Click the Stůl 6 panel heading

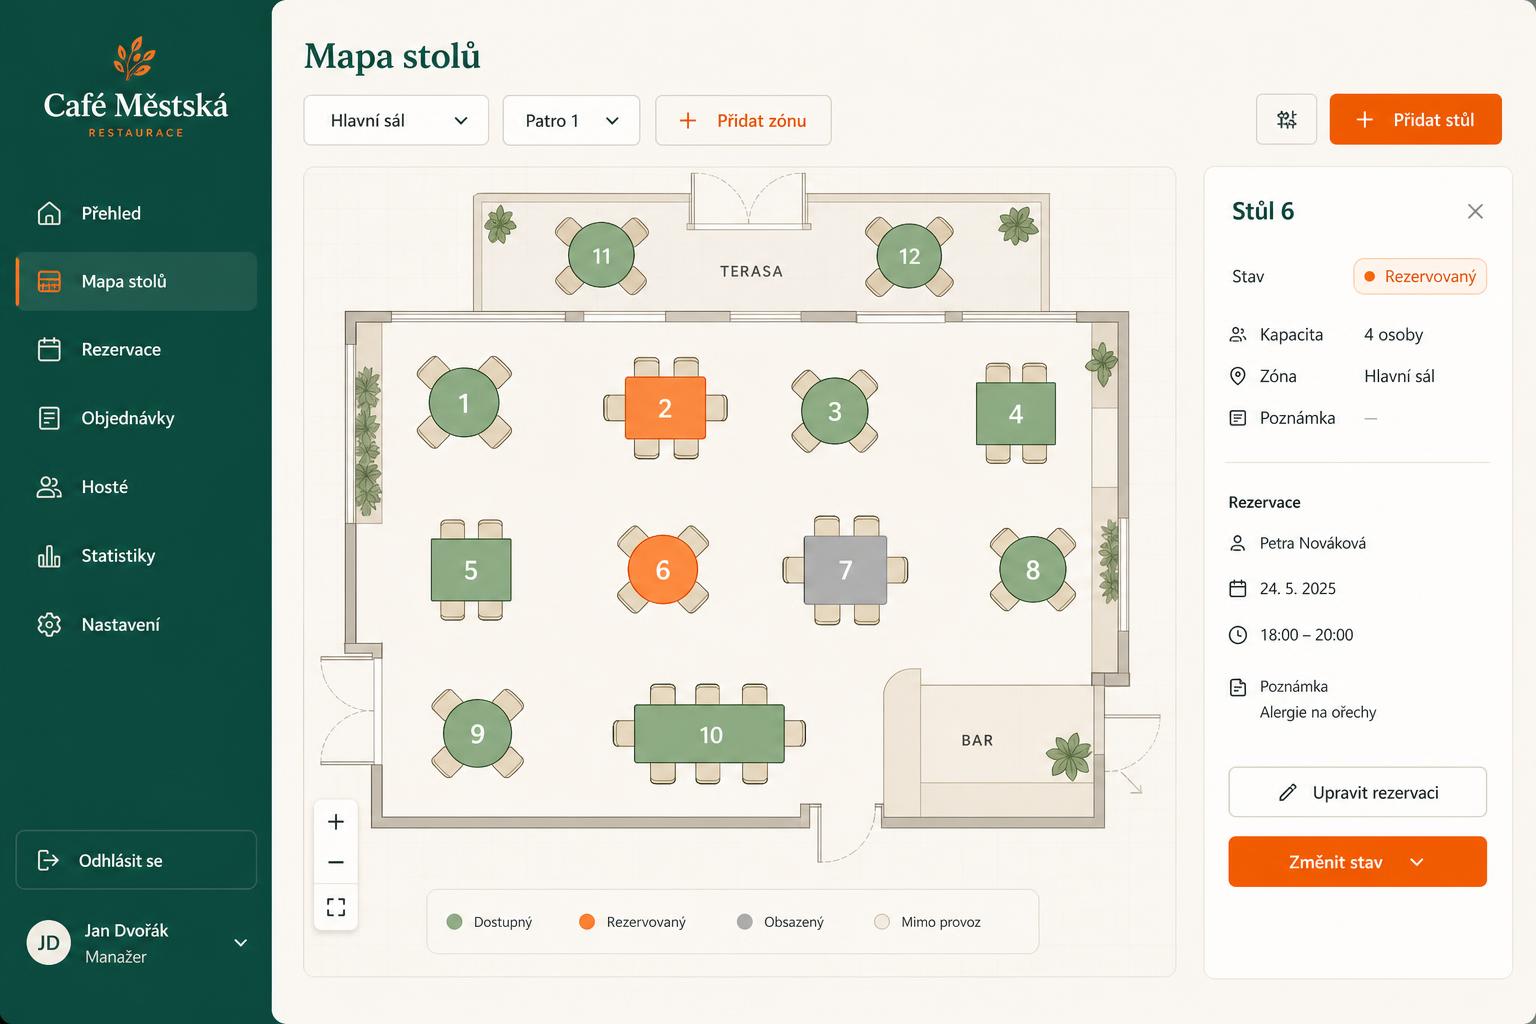pyautogui.click(x=1263, y=211)
